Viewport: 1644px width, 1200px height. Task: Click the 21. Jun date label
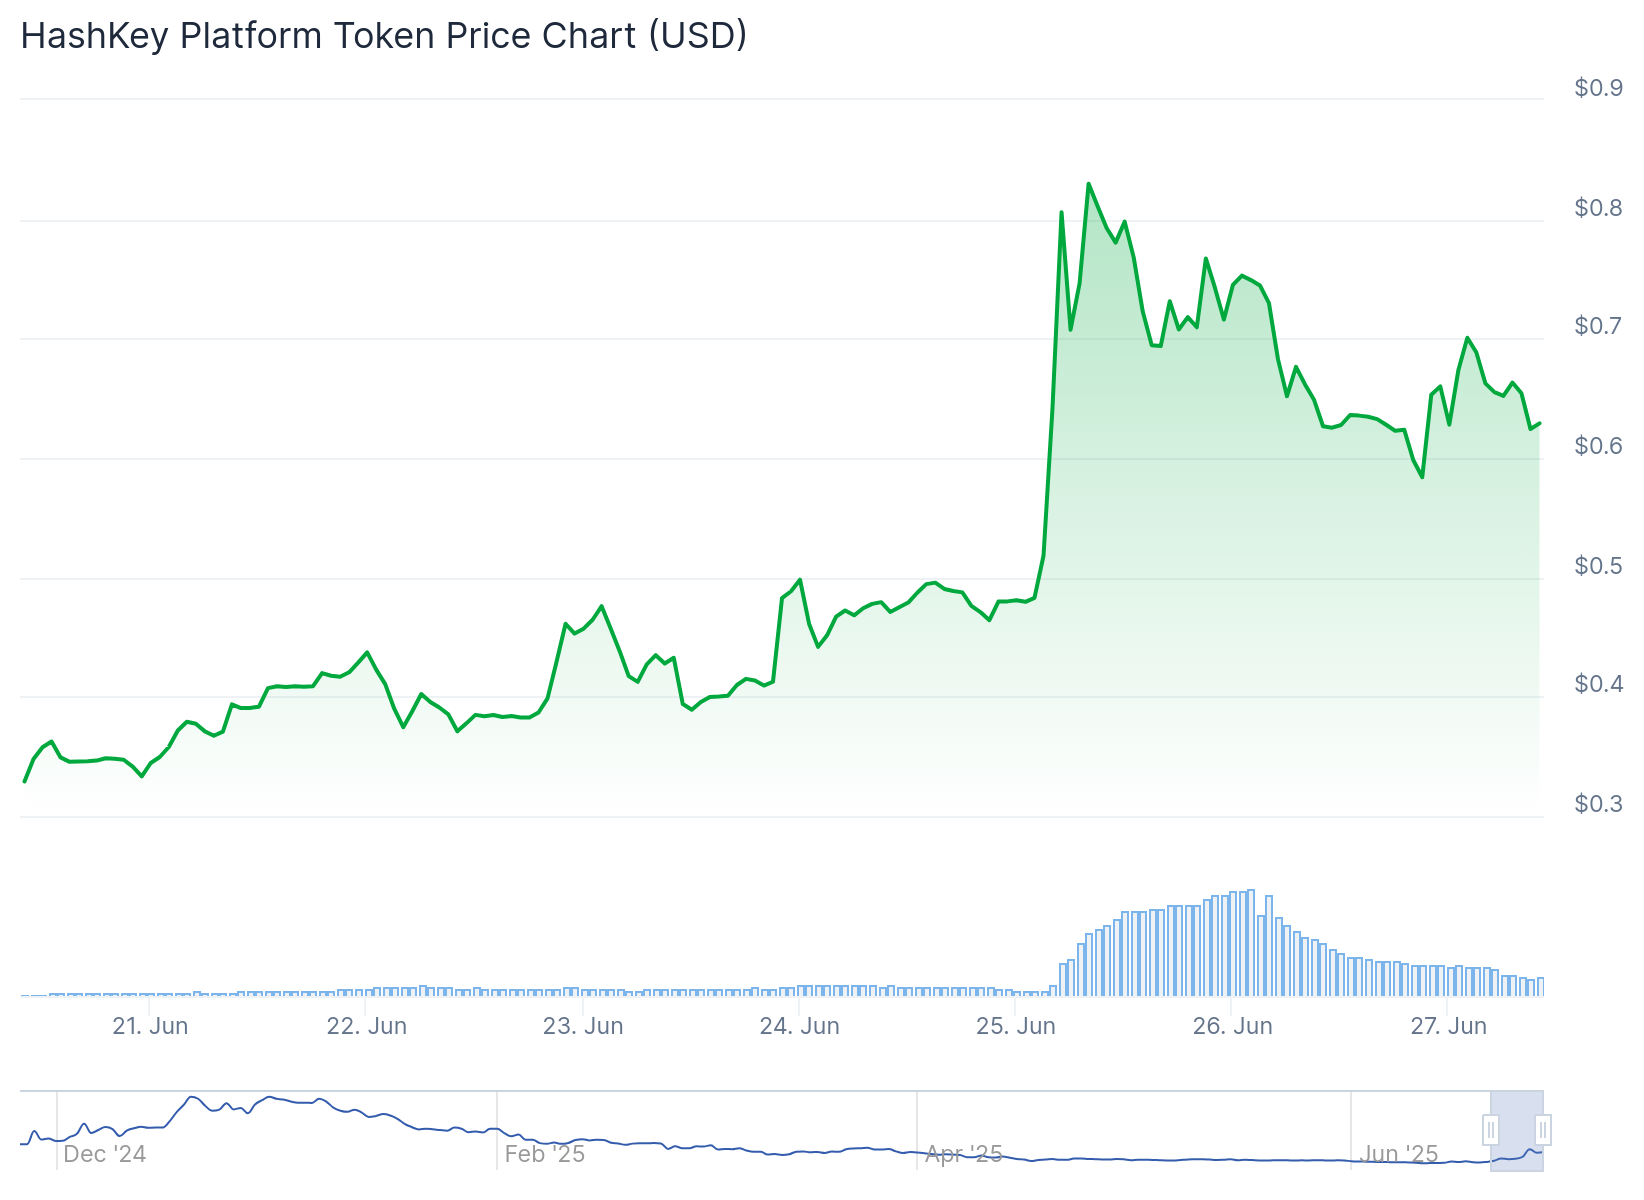150,1026
